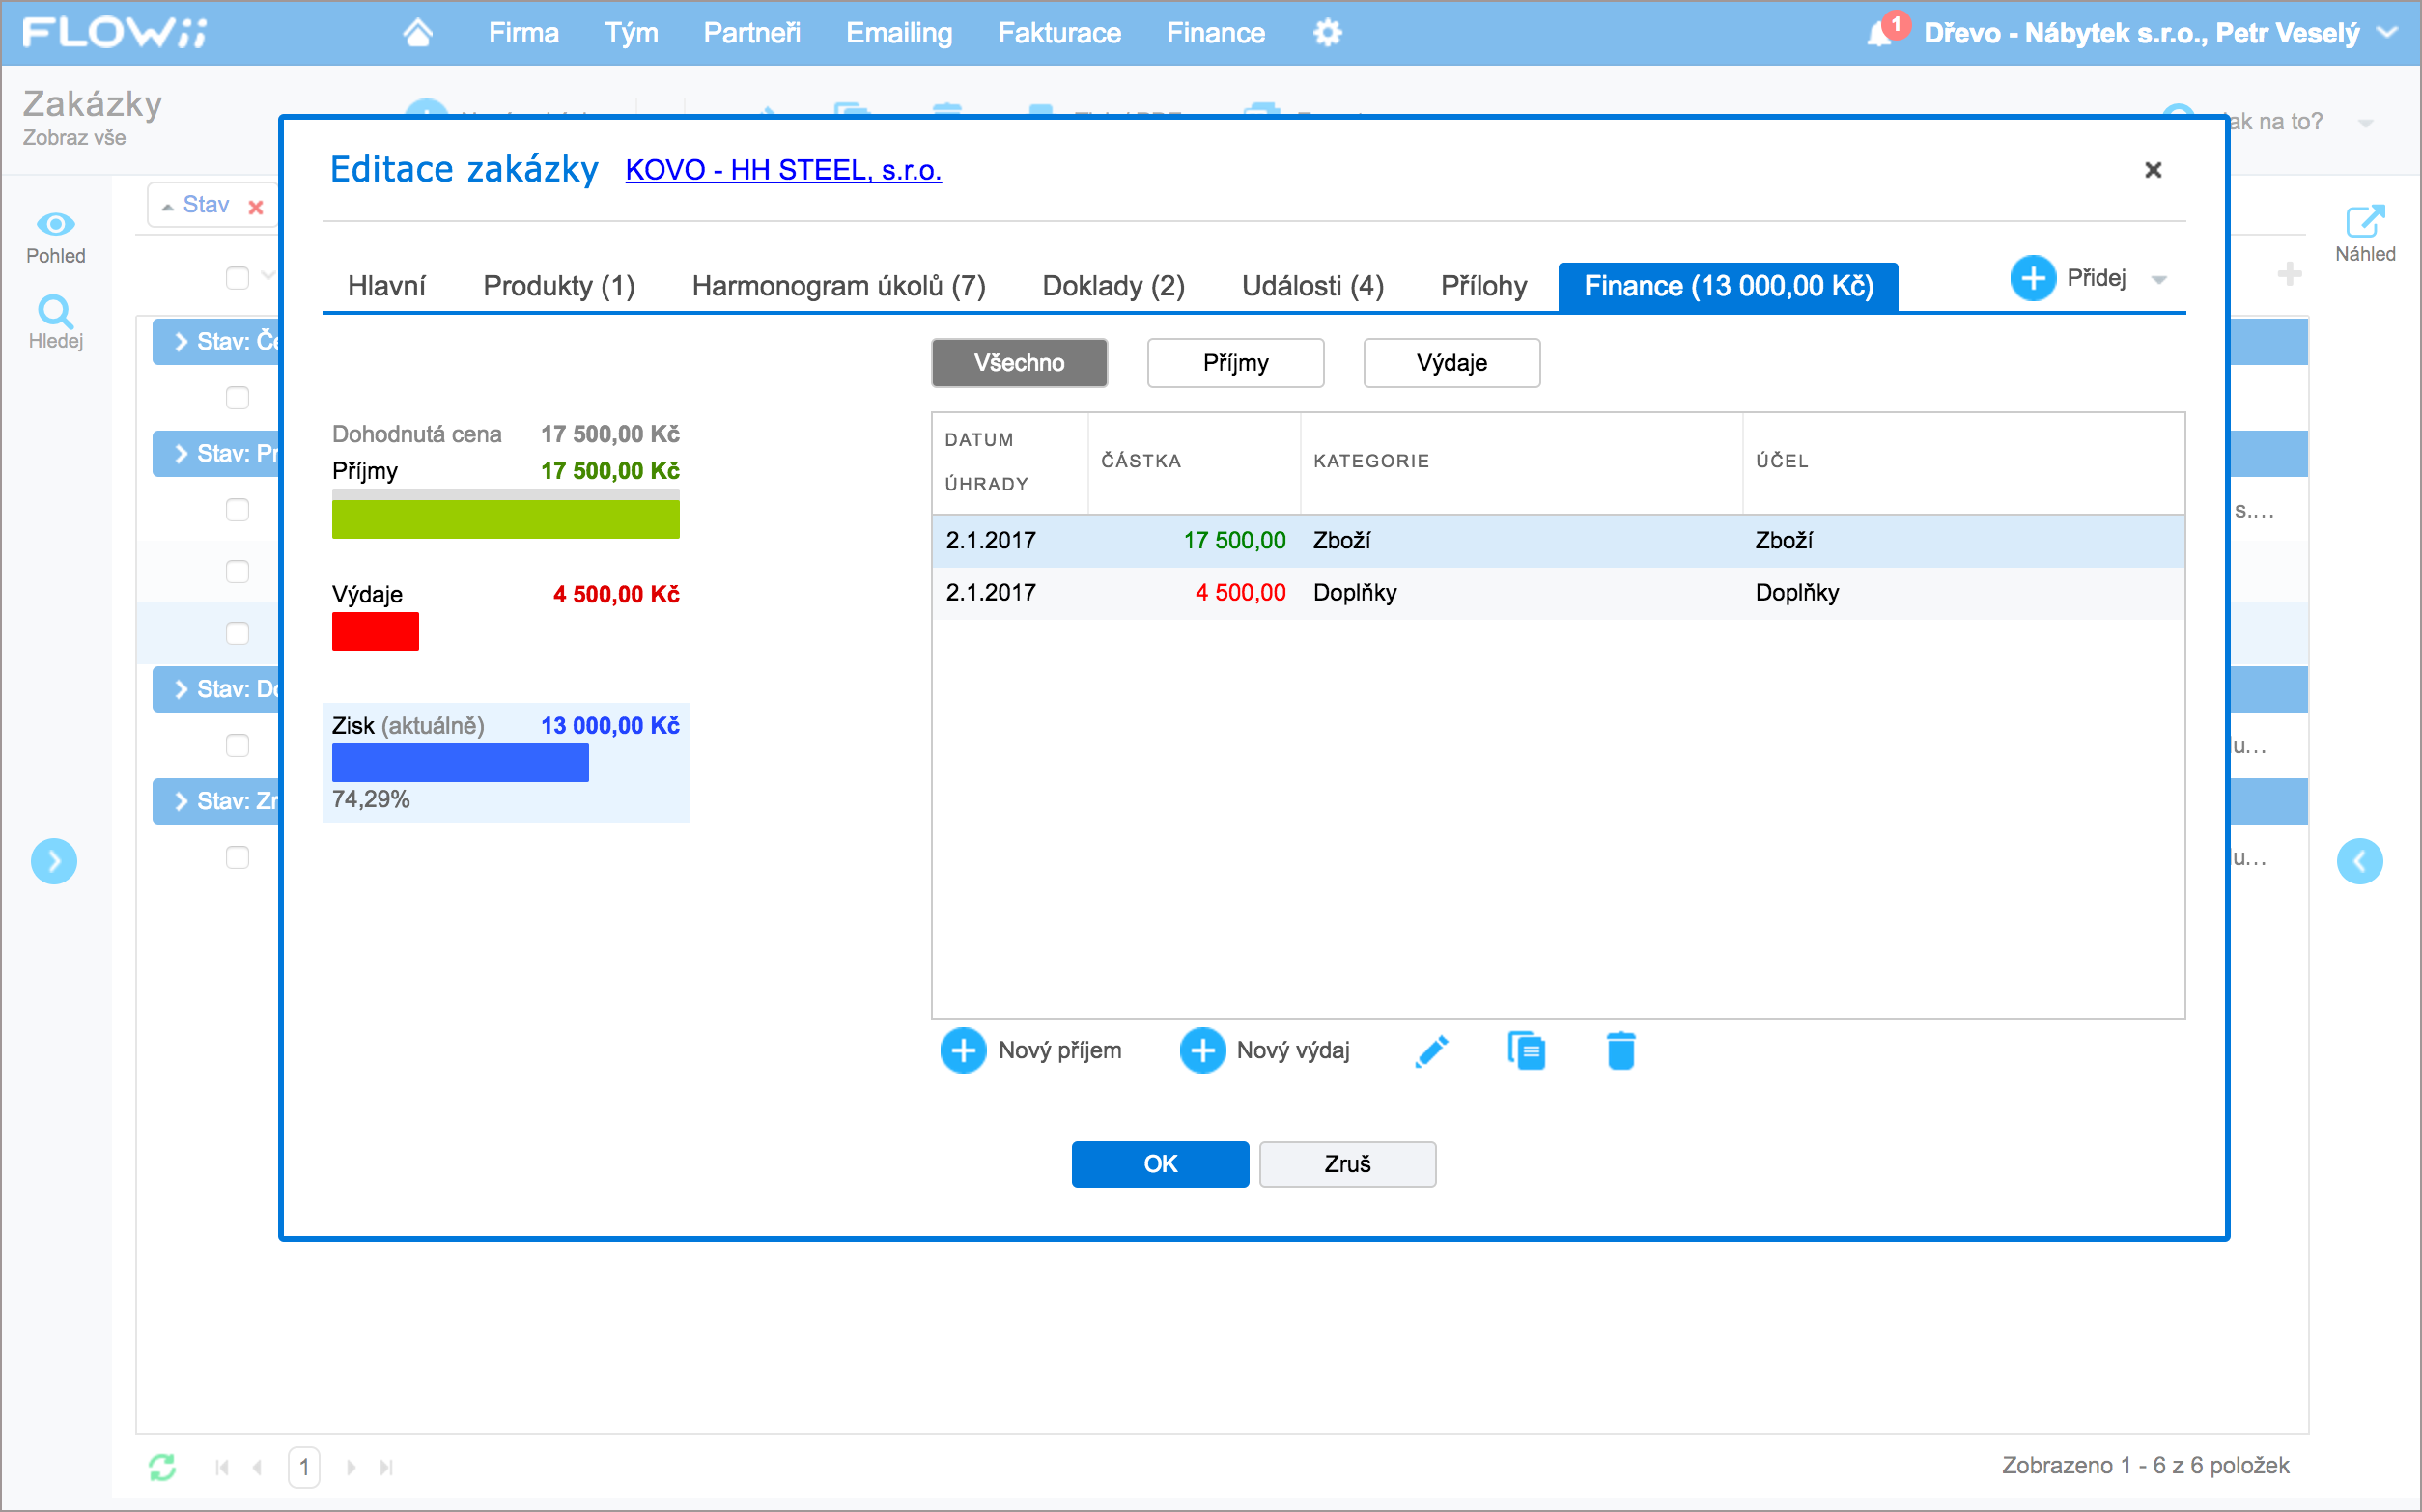Check the row checkbox under Stav: D group
Image resolution: width=2422 pixels, height=1512 pixels.
coord(237,746)
